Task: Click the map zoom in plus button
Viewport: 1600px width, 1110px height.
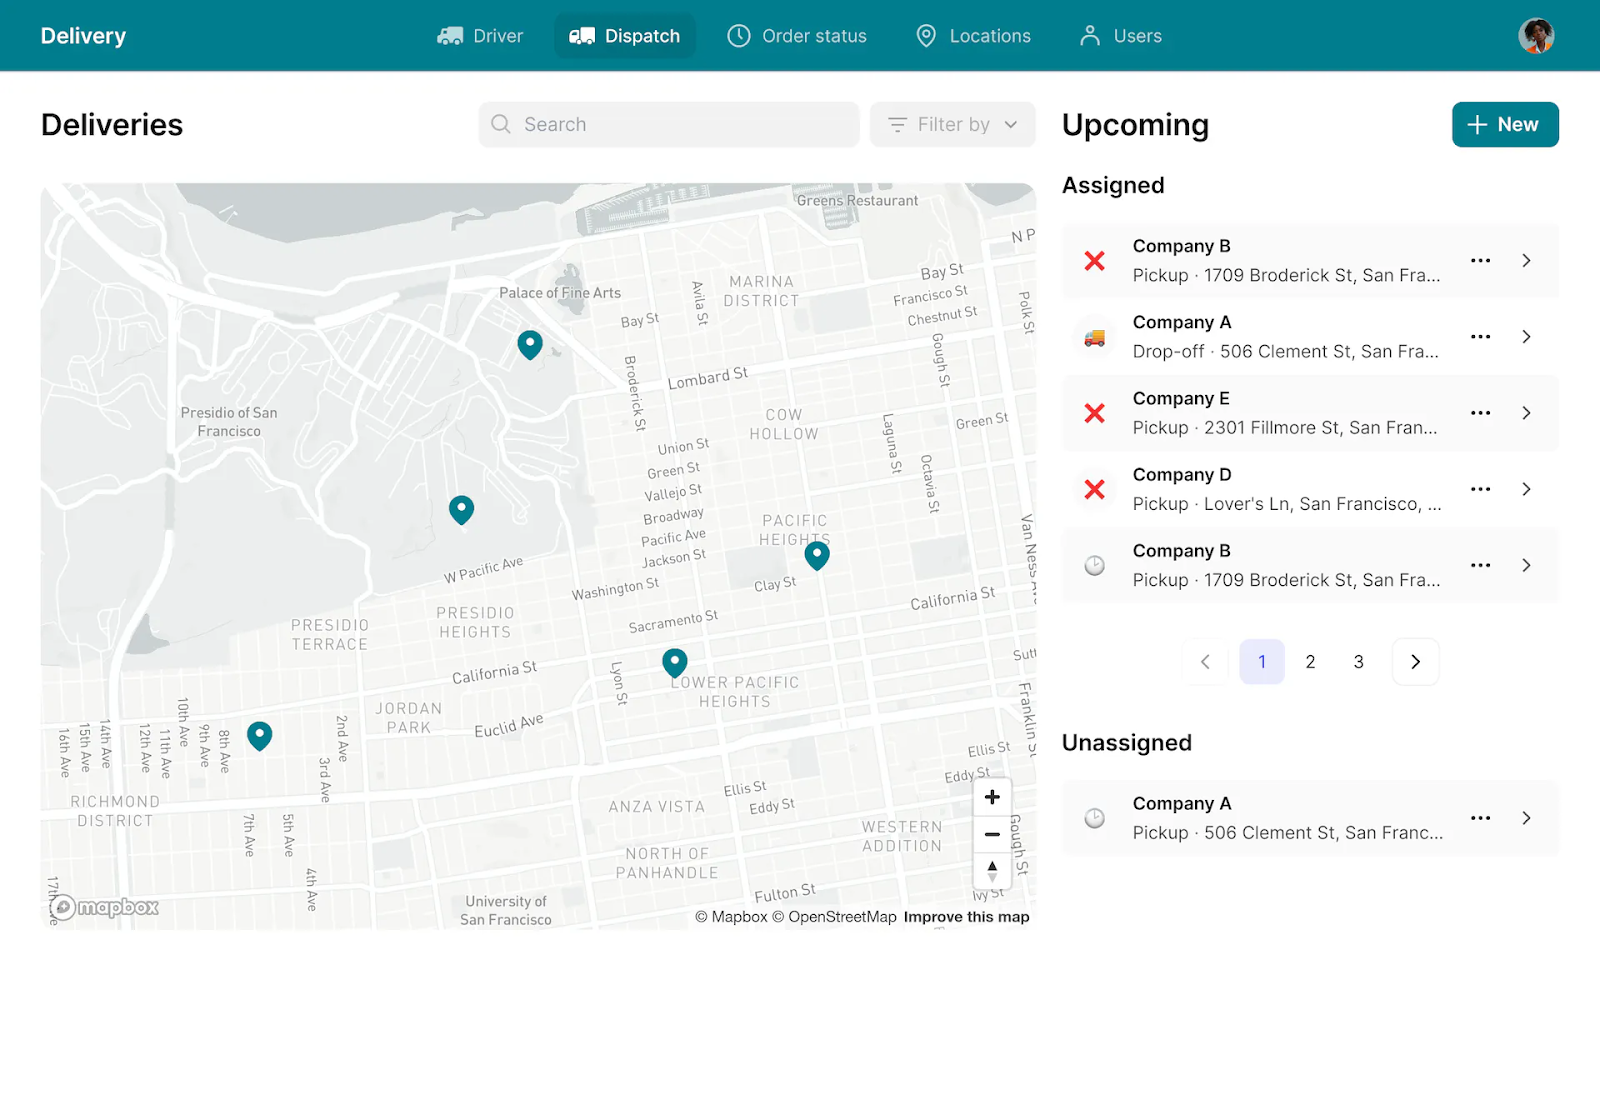Action: click(991, 797)
